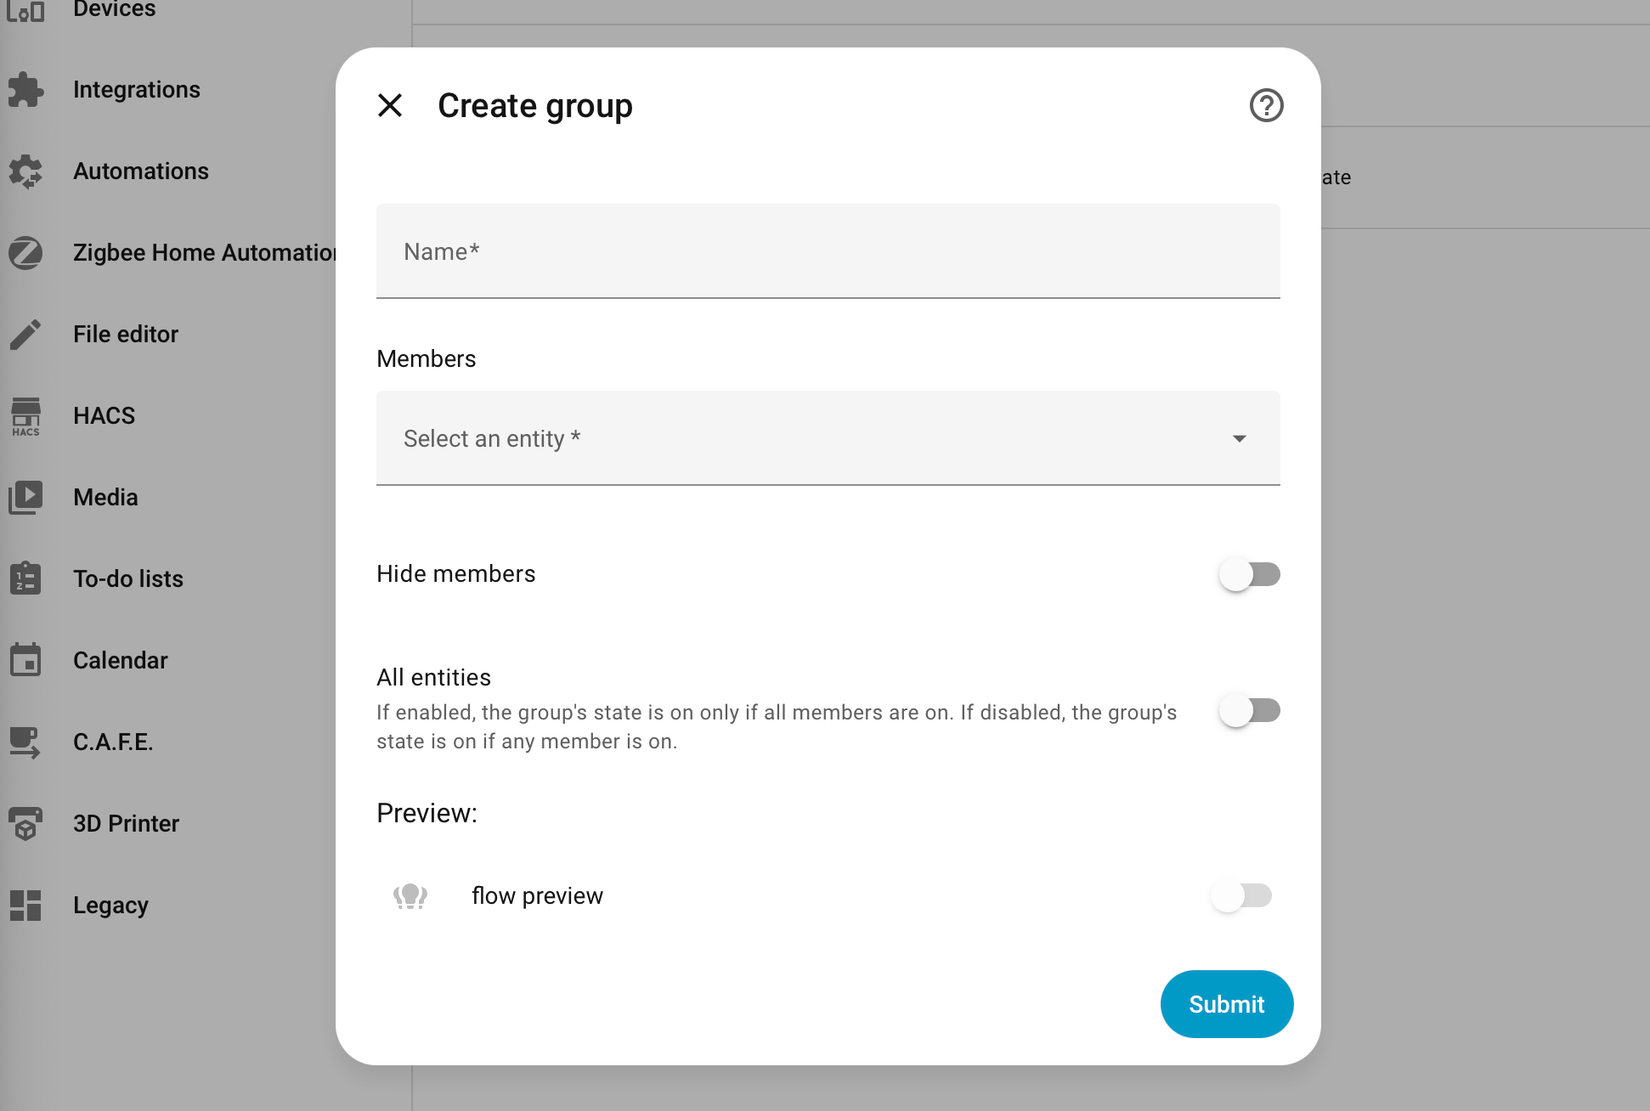Toggle the Hide members switch
This screenshot has height=1111, width=1650.
point(1248,574)
